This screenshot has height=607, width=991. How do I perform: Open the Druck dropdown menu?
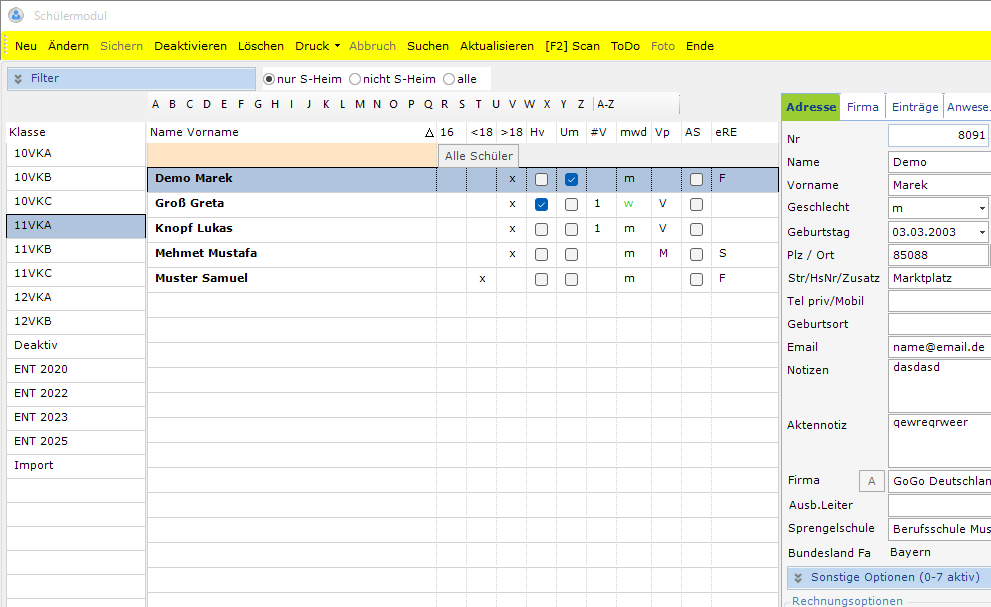coord(318,46)
